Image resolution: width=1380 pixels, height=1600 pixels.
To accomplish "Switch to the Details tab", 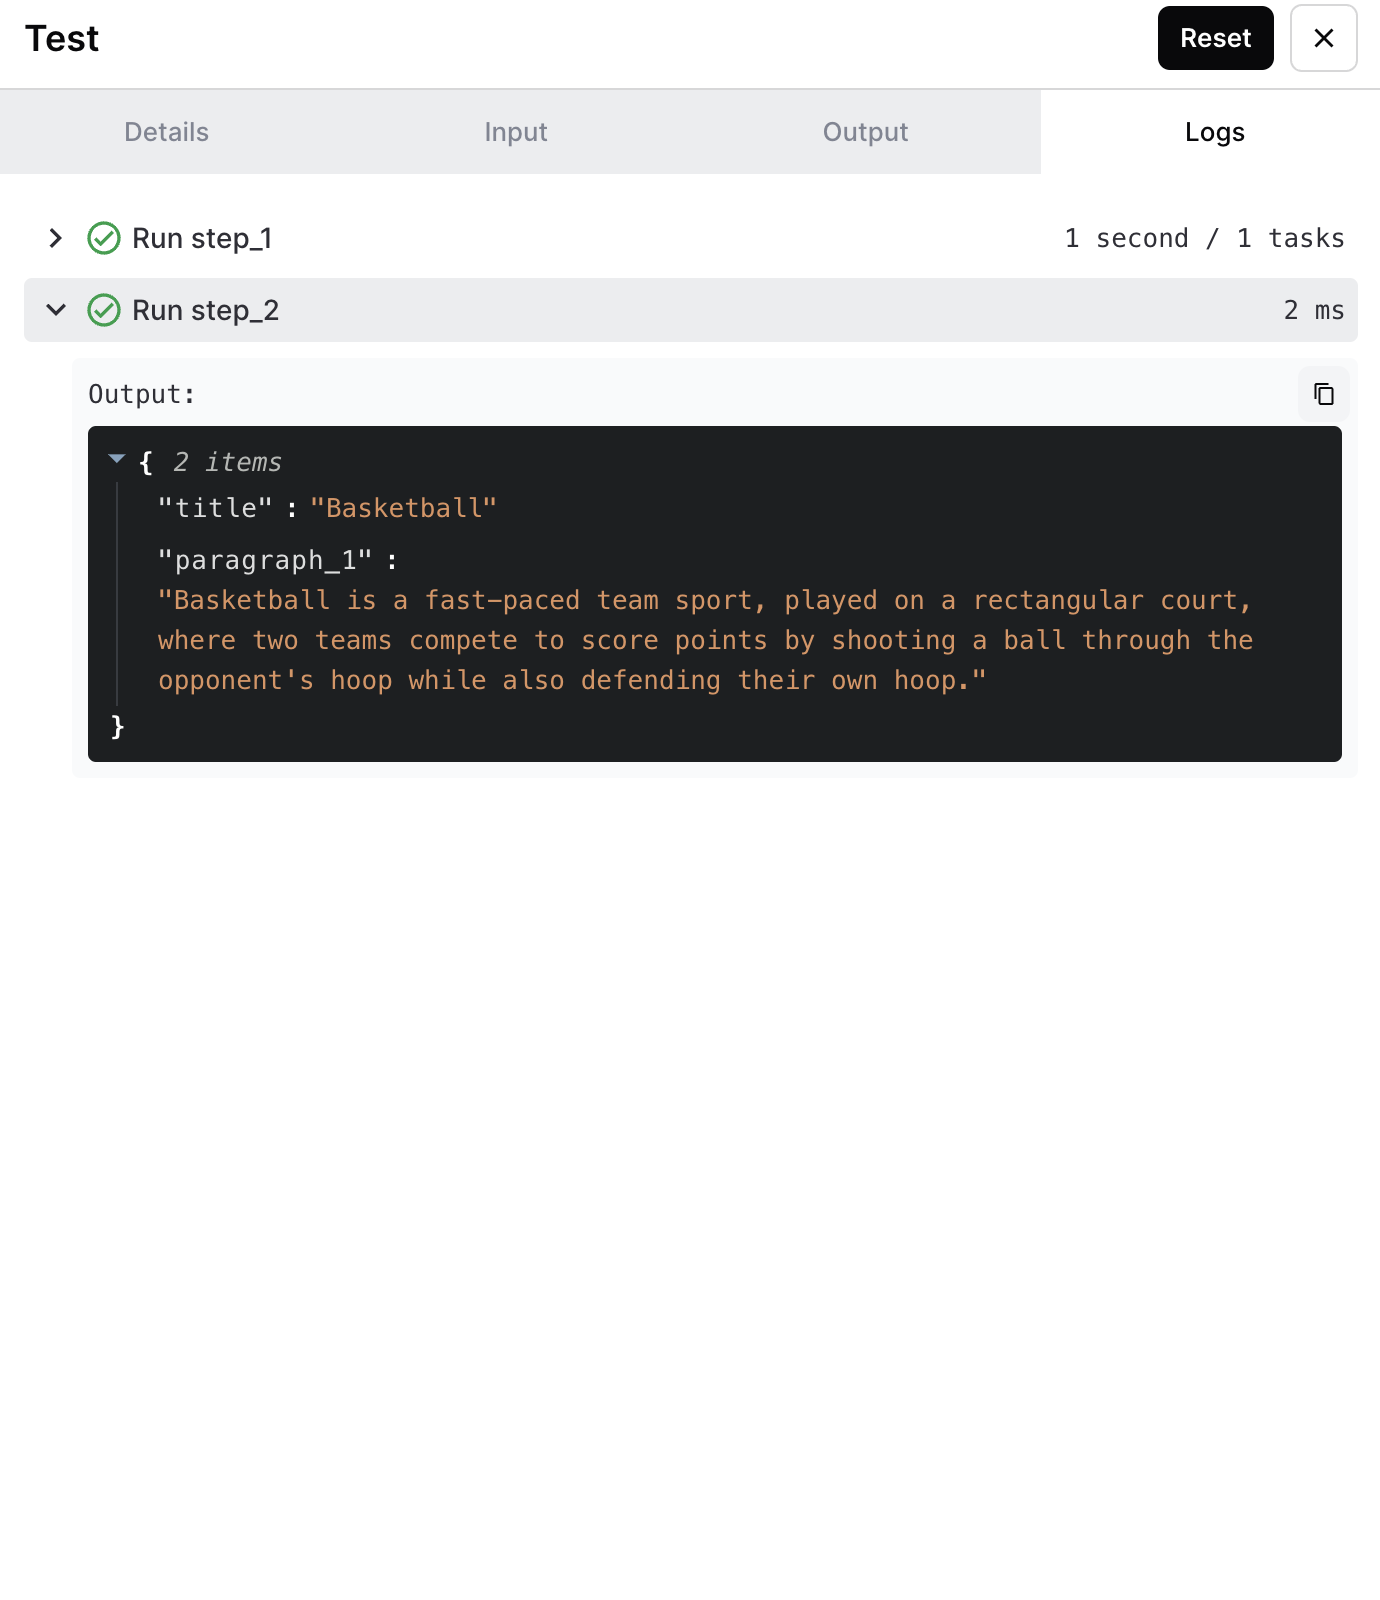I will [166, 132].
